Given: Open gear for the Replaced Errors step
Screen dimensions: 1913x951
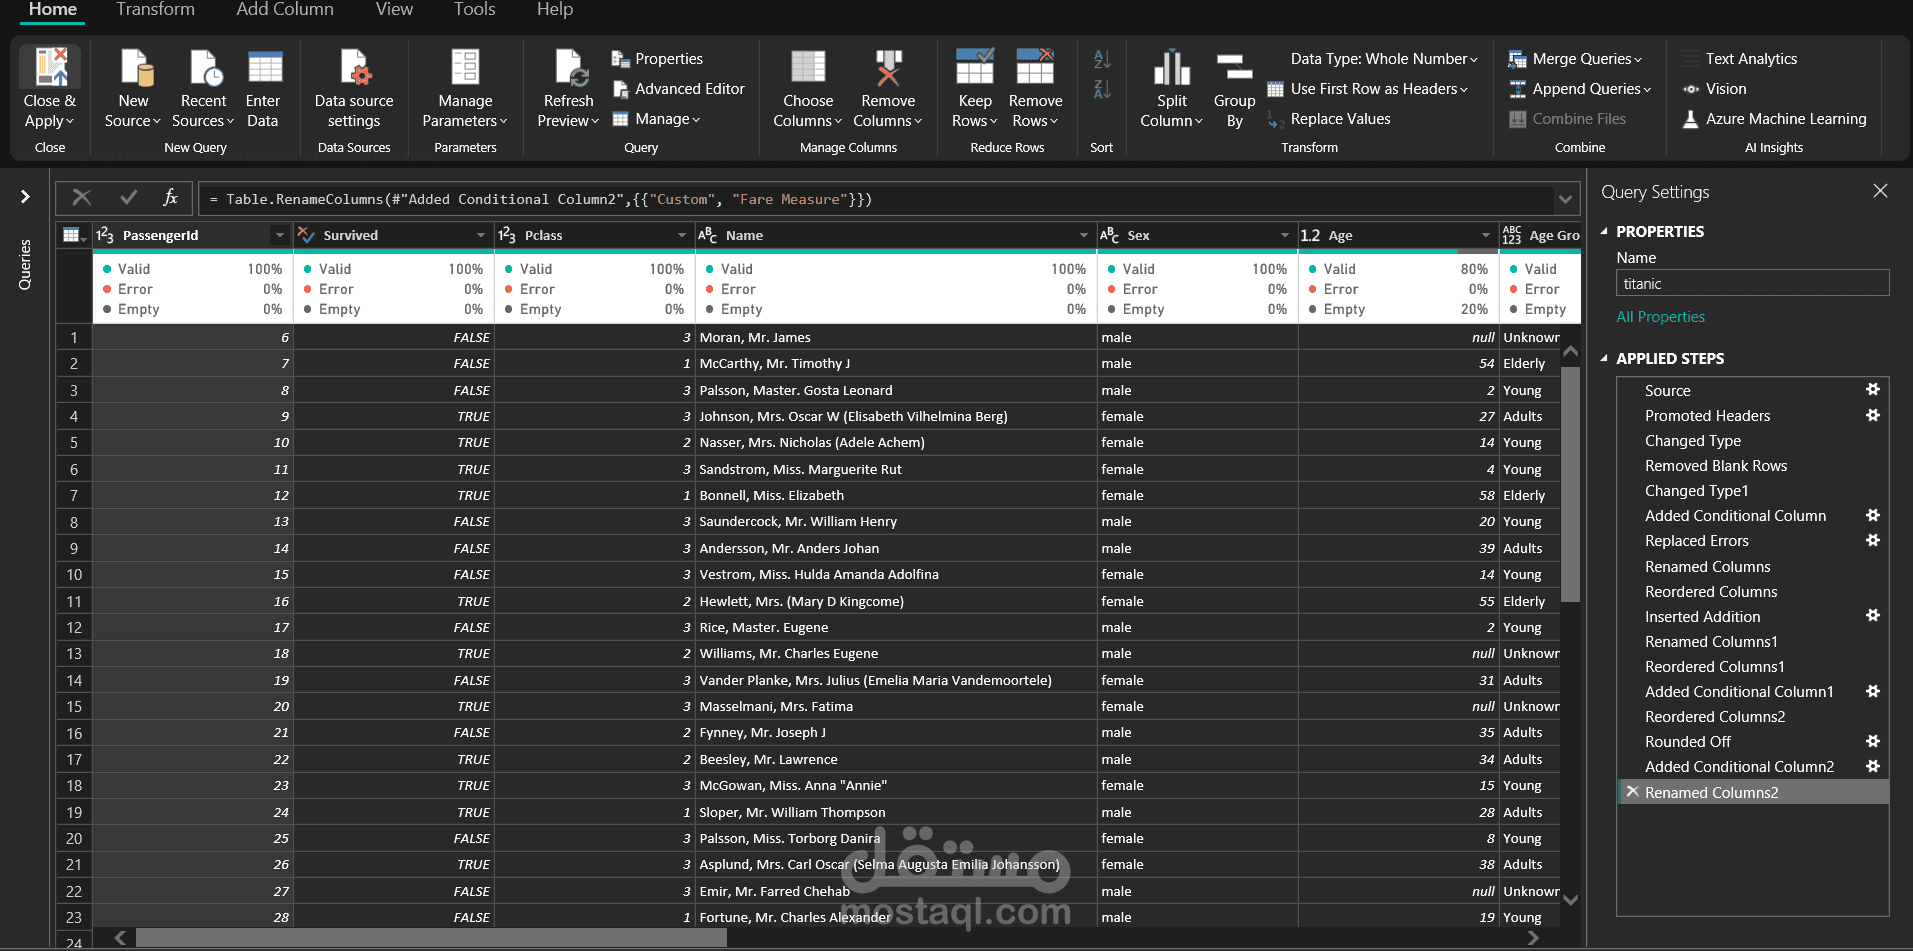Looking at the screenshot, I should (1873, 540).
